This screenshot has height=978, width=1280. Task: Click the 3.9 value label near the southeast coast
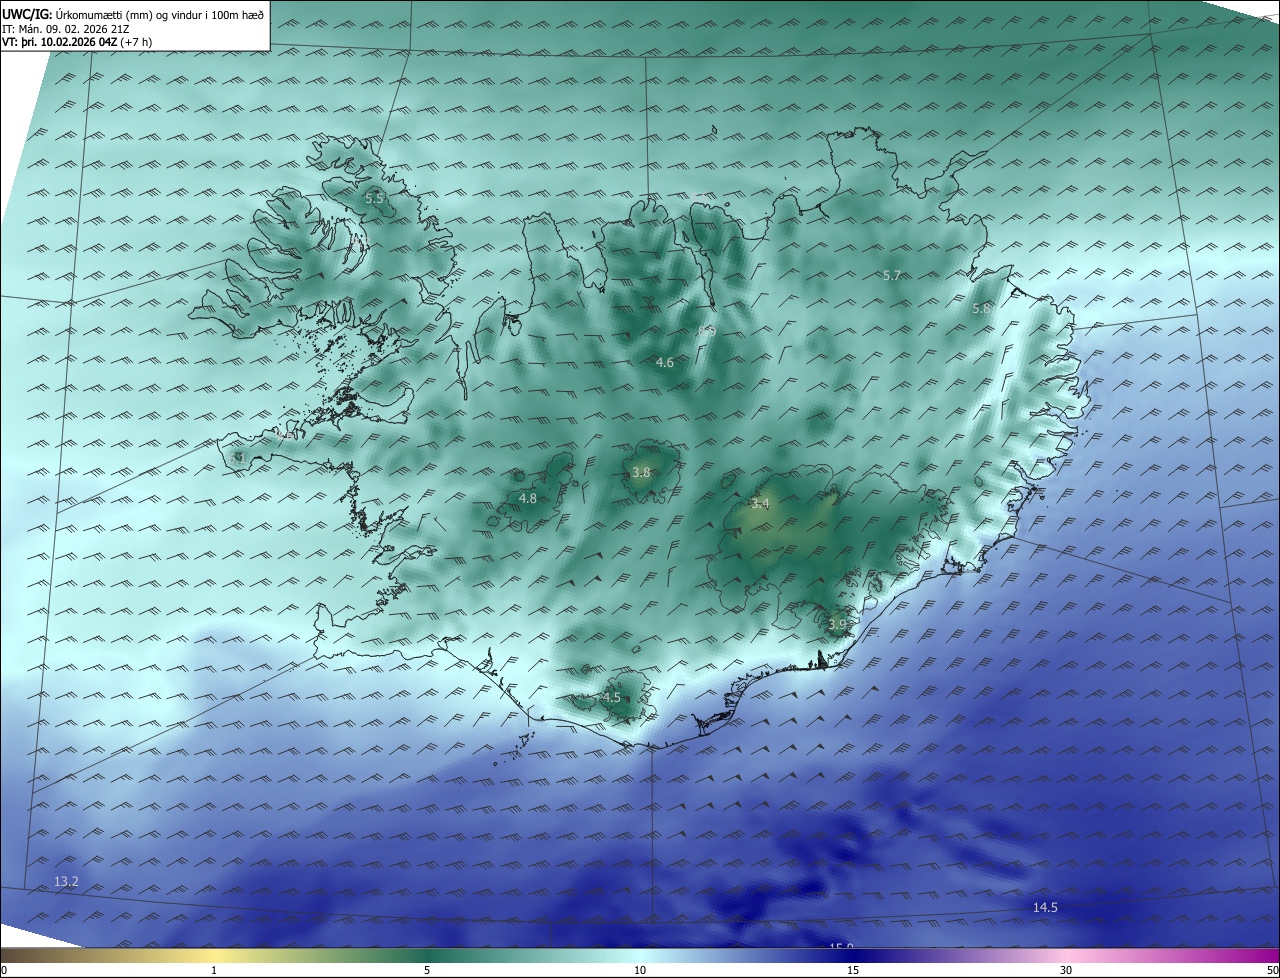837,625
